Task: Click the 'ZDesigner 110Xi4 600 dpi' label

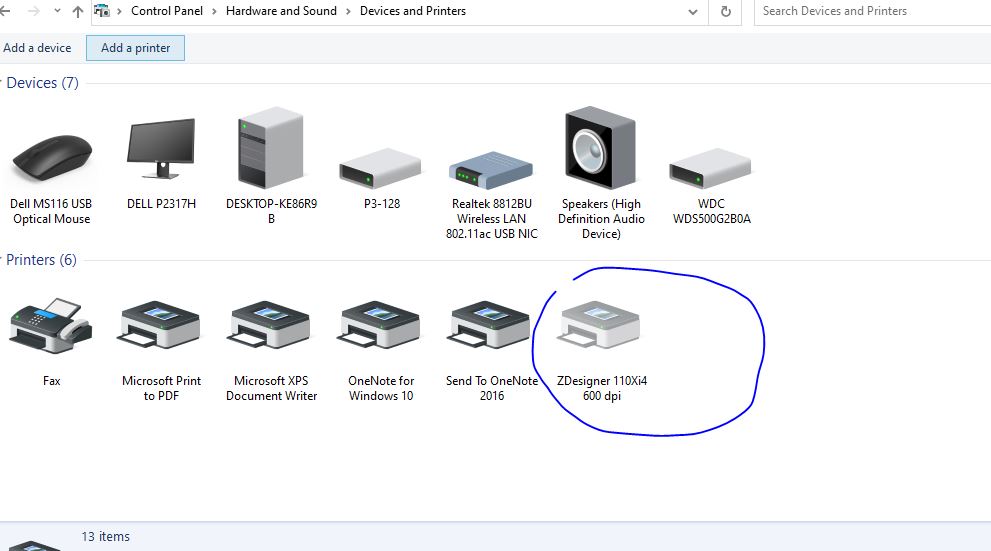Action: (602, 388)
